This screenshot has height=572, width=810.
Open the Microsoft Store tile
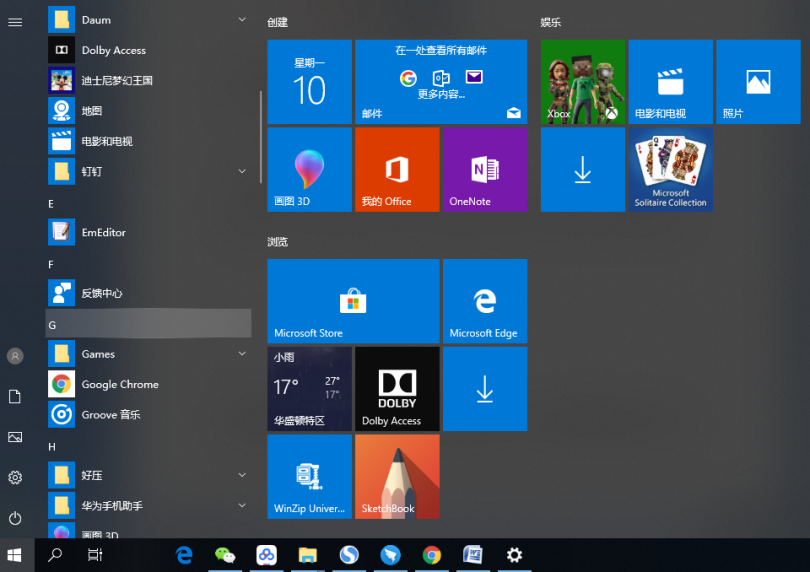pos(353,301)
